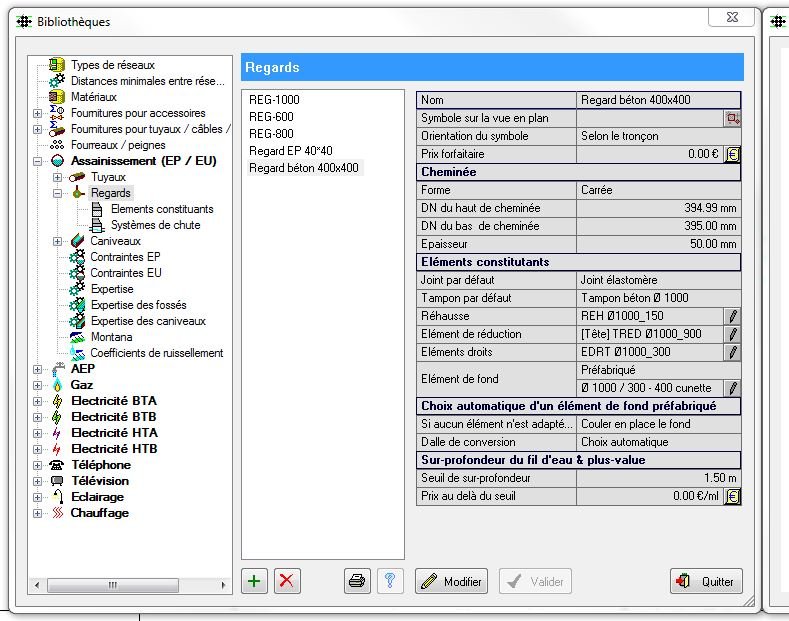Click the Modifier button
The height and width of the screenshot is (621, 789).
coord(451,581)
